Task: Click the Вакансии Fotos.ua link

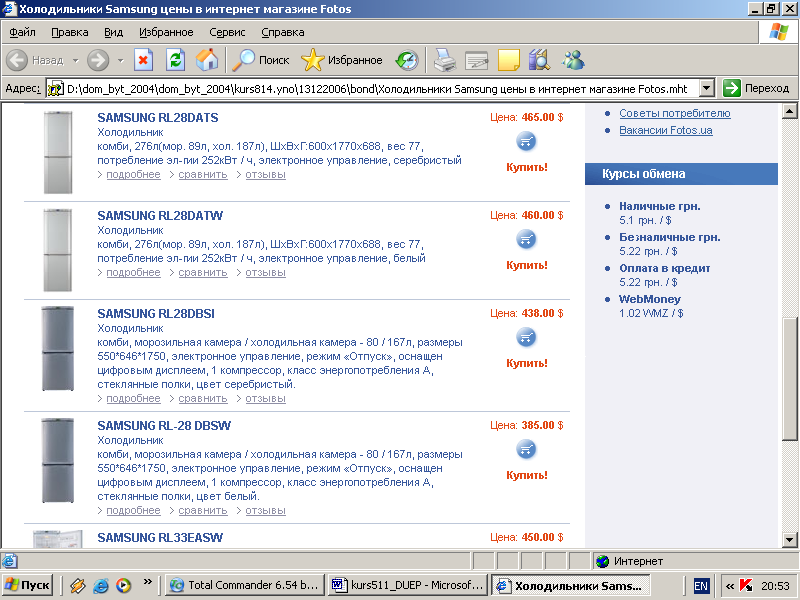Action: [665, 130]
